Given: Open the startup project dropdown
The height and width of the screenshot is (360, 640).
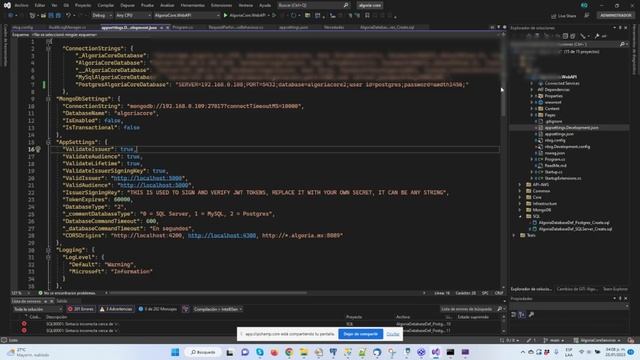Looking at the screenshot, I should [x=187, y=16].
